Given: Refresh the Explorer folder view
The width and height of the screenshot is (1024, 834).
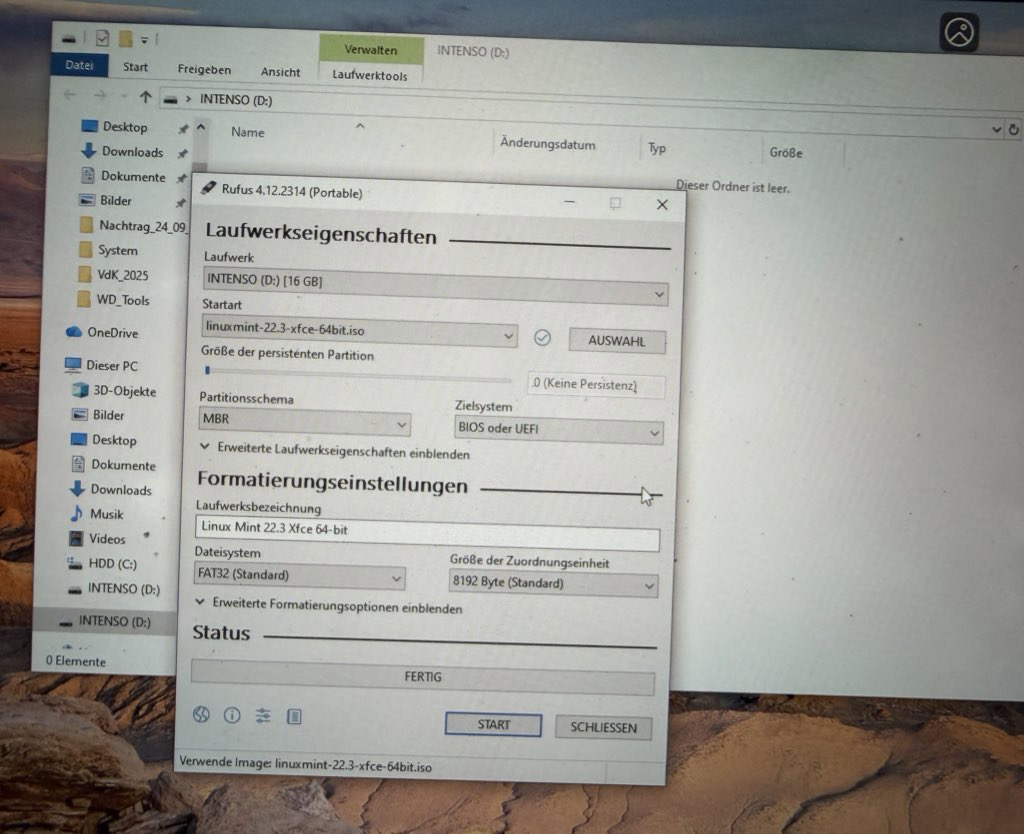Looking at the screenshot, I should [x=1014, y=129].
